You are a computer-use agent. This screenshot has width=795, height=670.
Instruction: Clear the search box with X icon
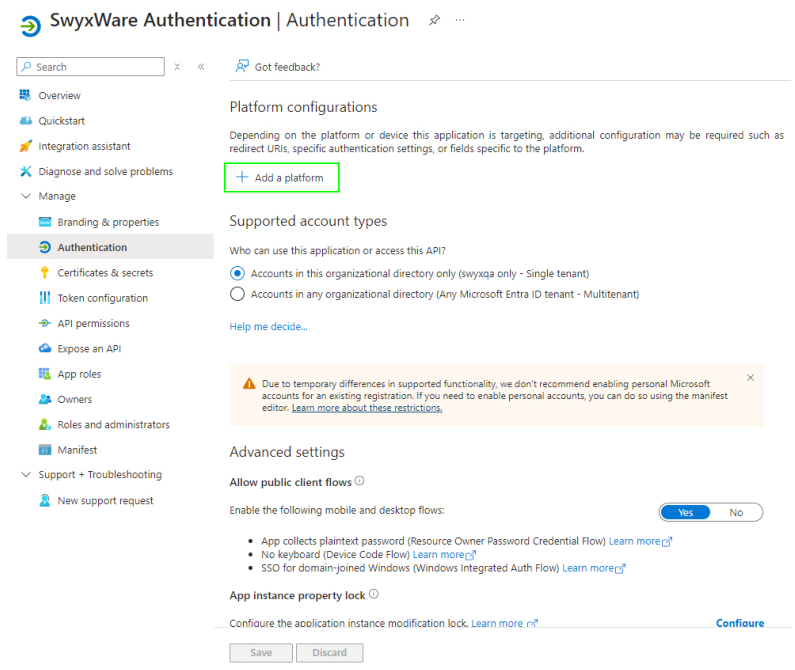pyautogui.click(x=177, y=67)
